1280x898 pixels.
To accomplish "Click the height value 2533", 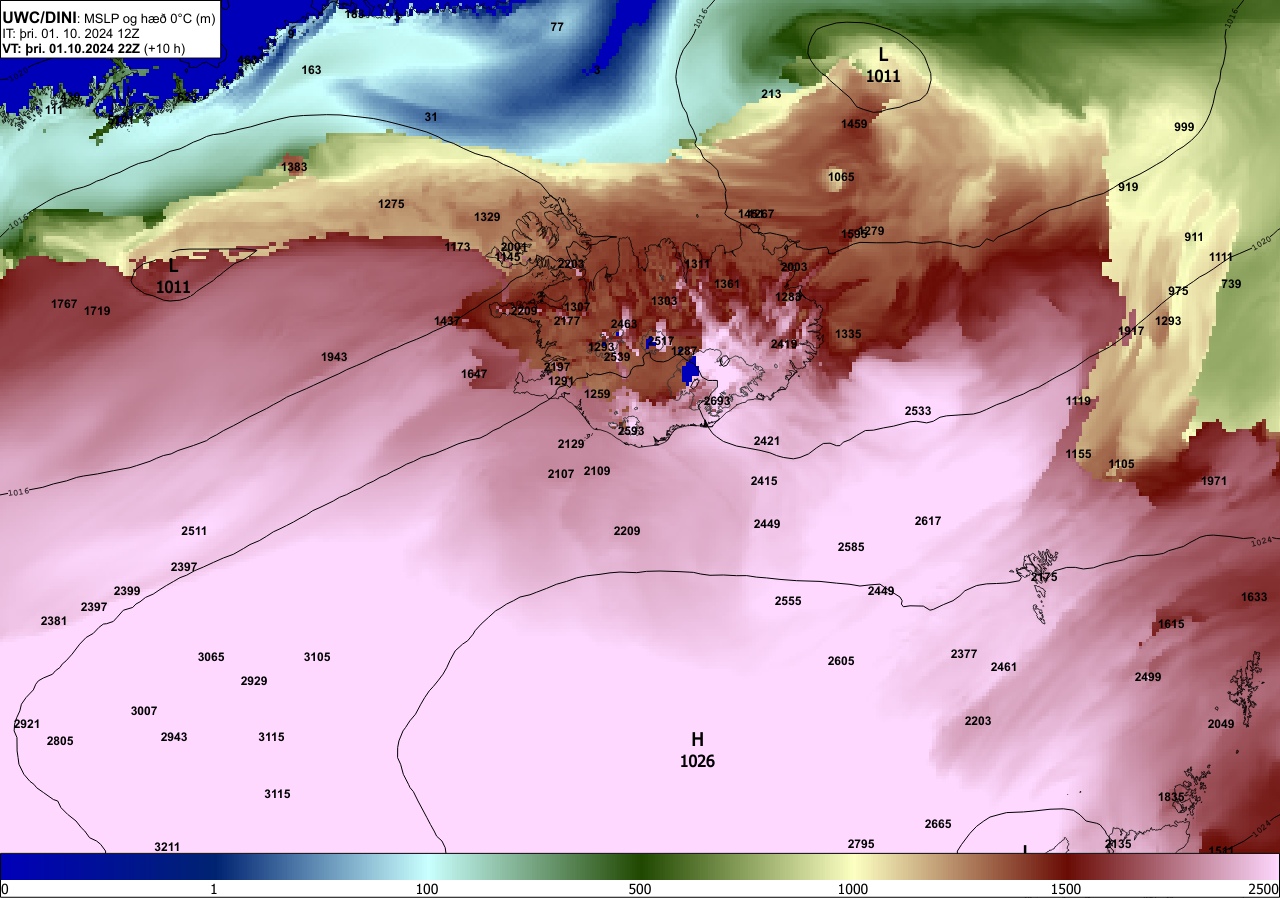I will pyautogui.click(x=918, y=411).
